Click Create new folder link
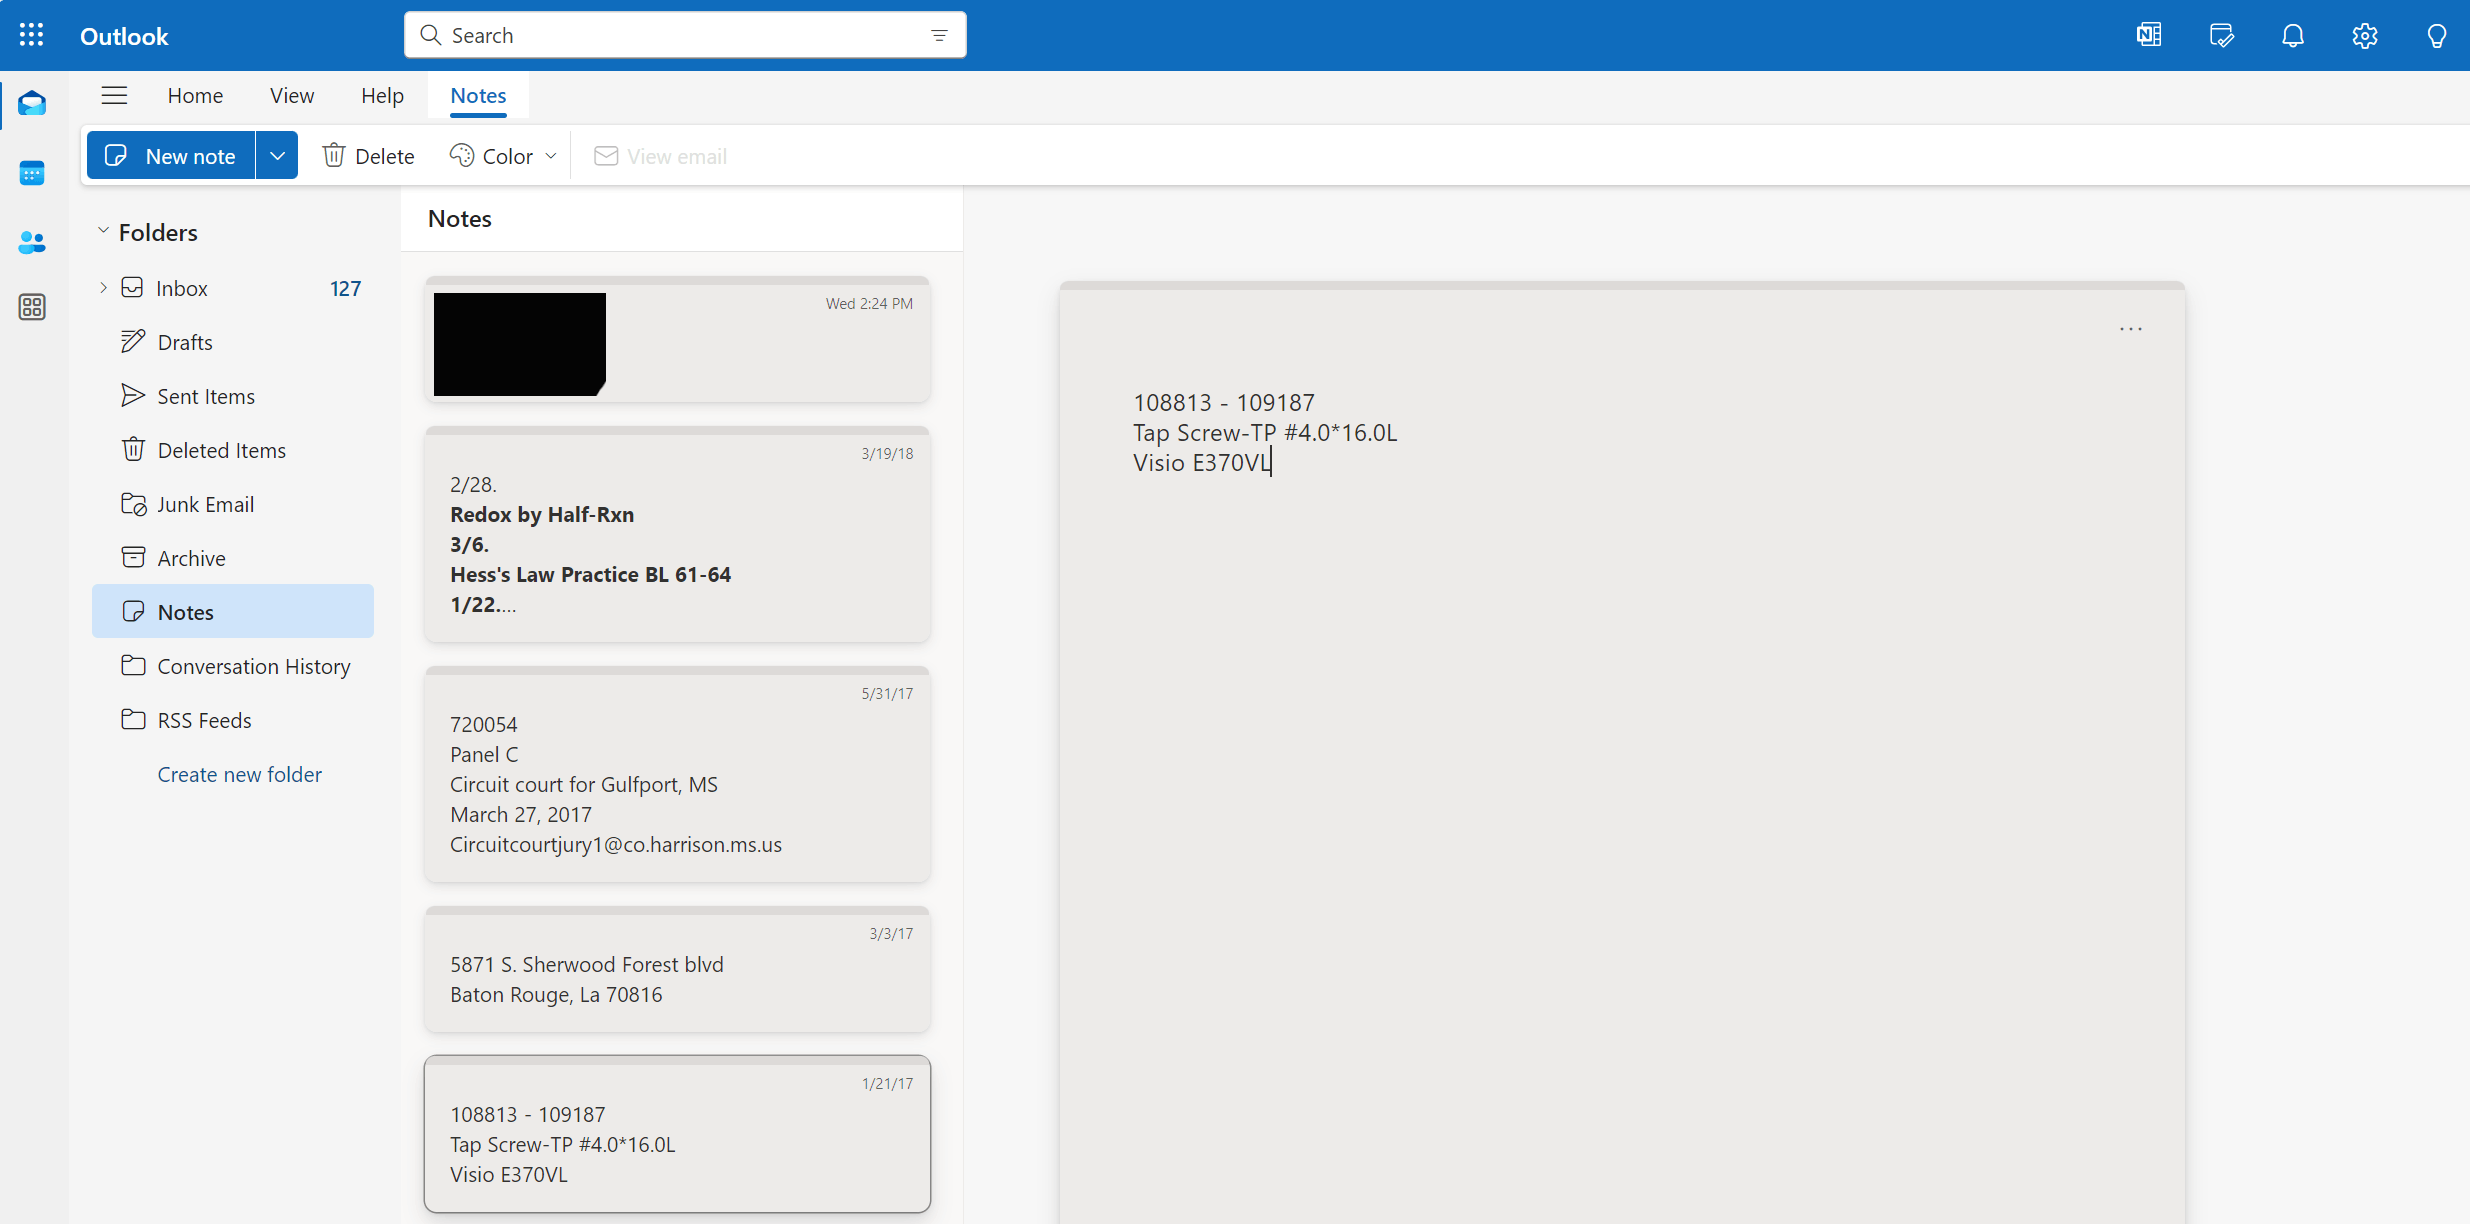This screenshot has height=1224, width=2470. [240, 774]
